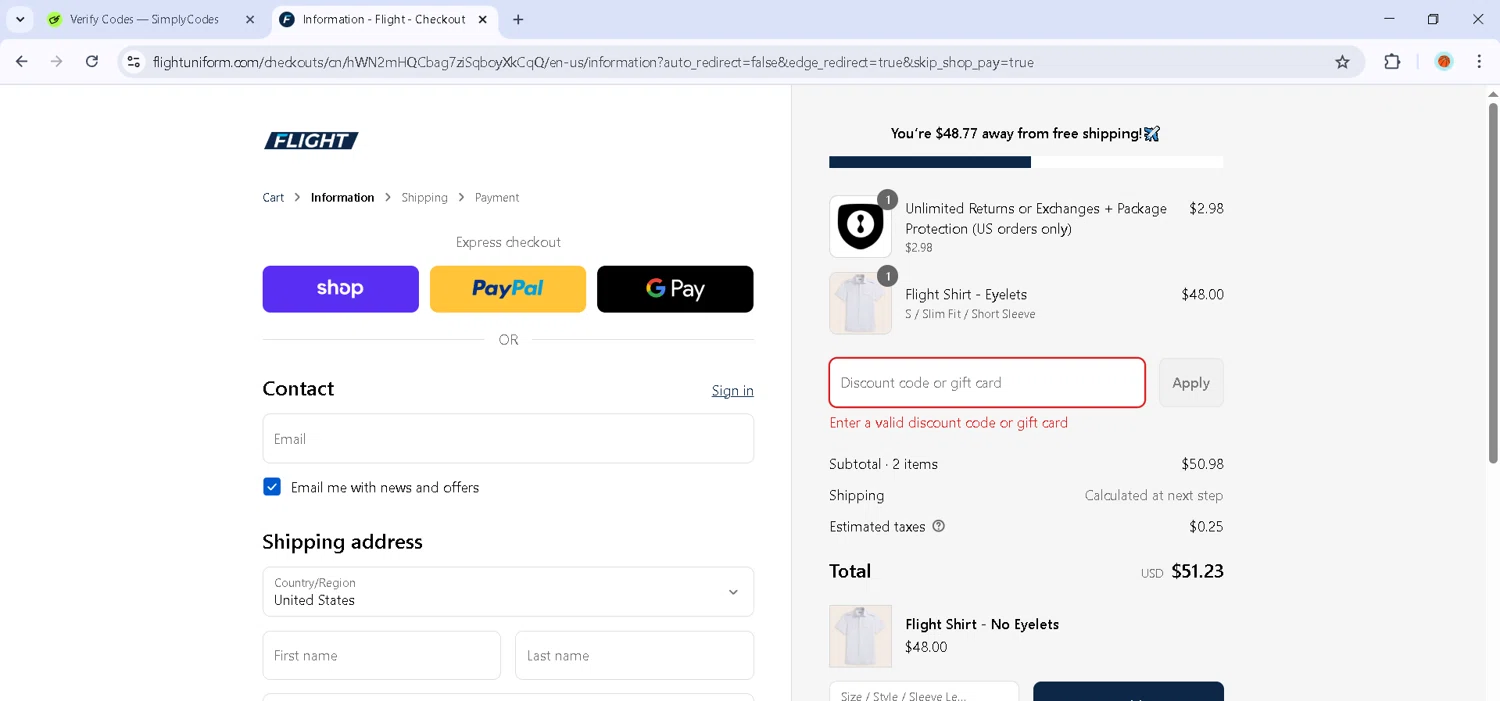Go back with browser back arrow
Viewport: 1500px width, 701px height.
pos(22,62)
